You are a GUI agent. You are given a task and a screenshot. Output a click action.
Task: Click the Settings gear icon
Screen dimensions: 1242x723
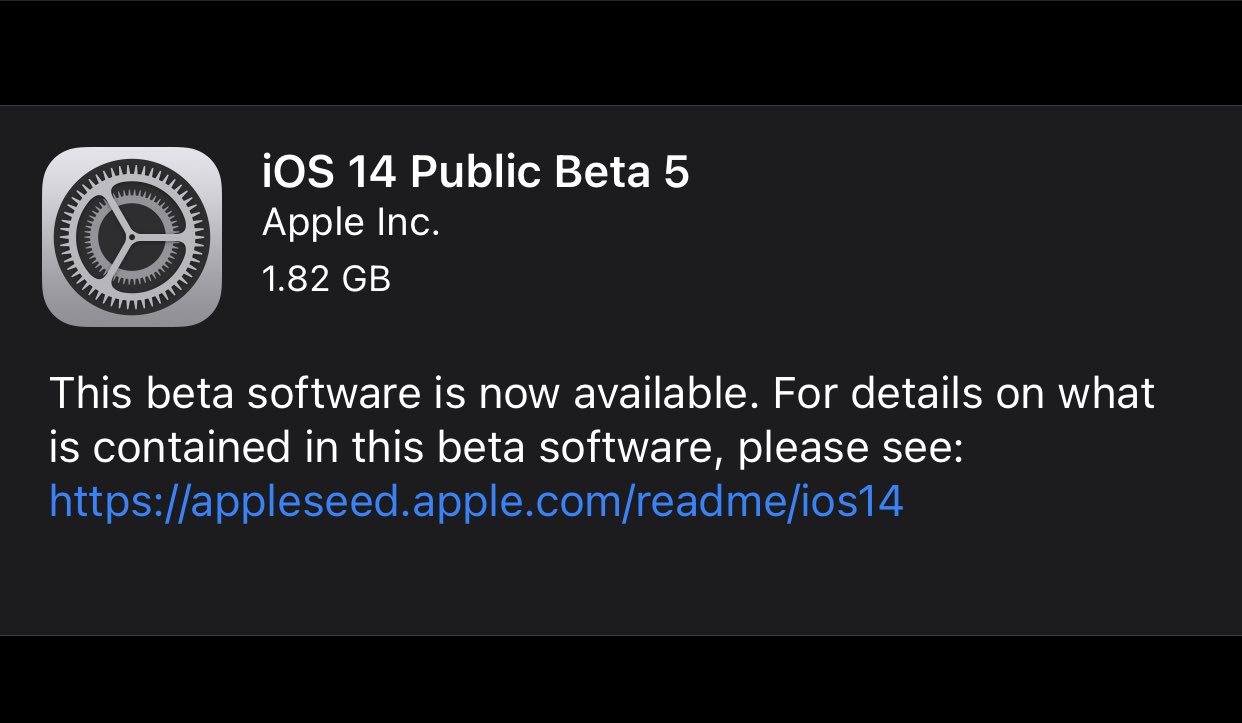coord(132,237)
